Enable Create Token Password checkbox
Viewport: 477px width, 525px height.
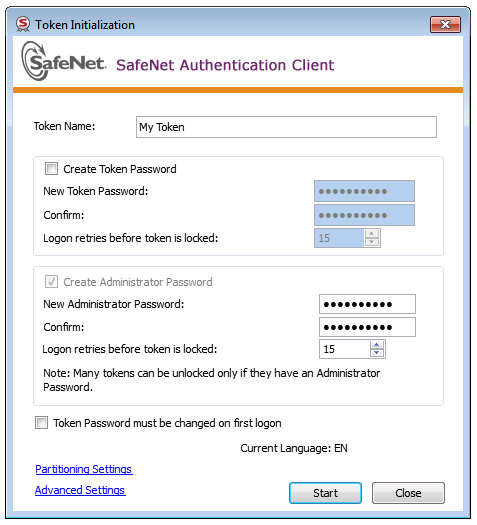click(x=51, y=169)
